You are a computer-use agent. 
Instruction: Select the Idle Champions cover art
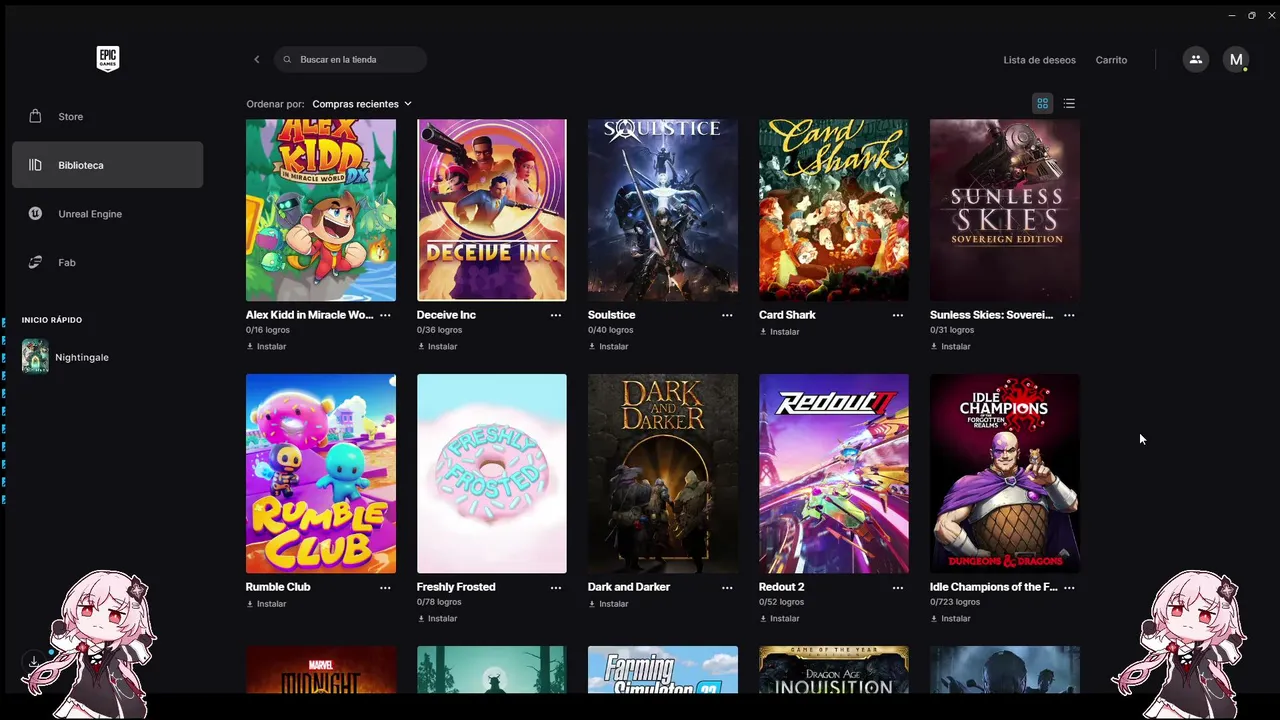[x=1005, y=474]
